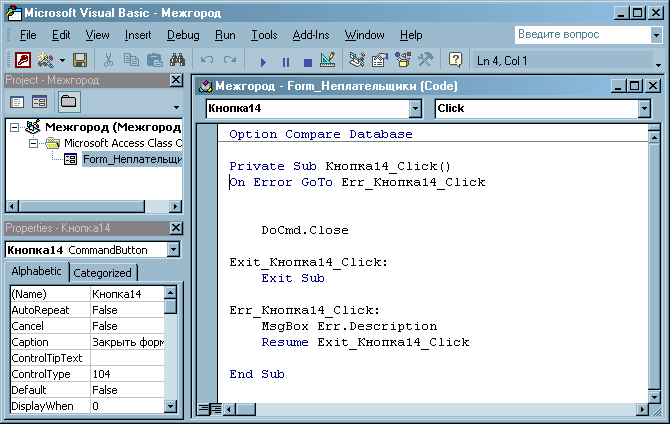
Task: Open the Window menu
Action: pyautogui.click(x=364, y=35)
